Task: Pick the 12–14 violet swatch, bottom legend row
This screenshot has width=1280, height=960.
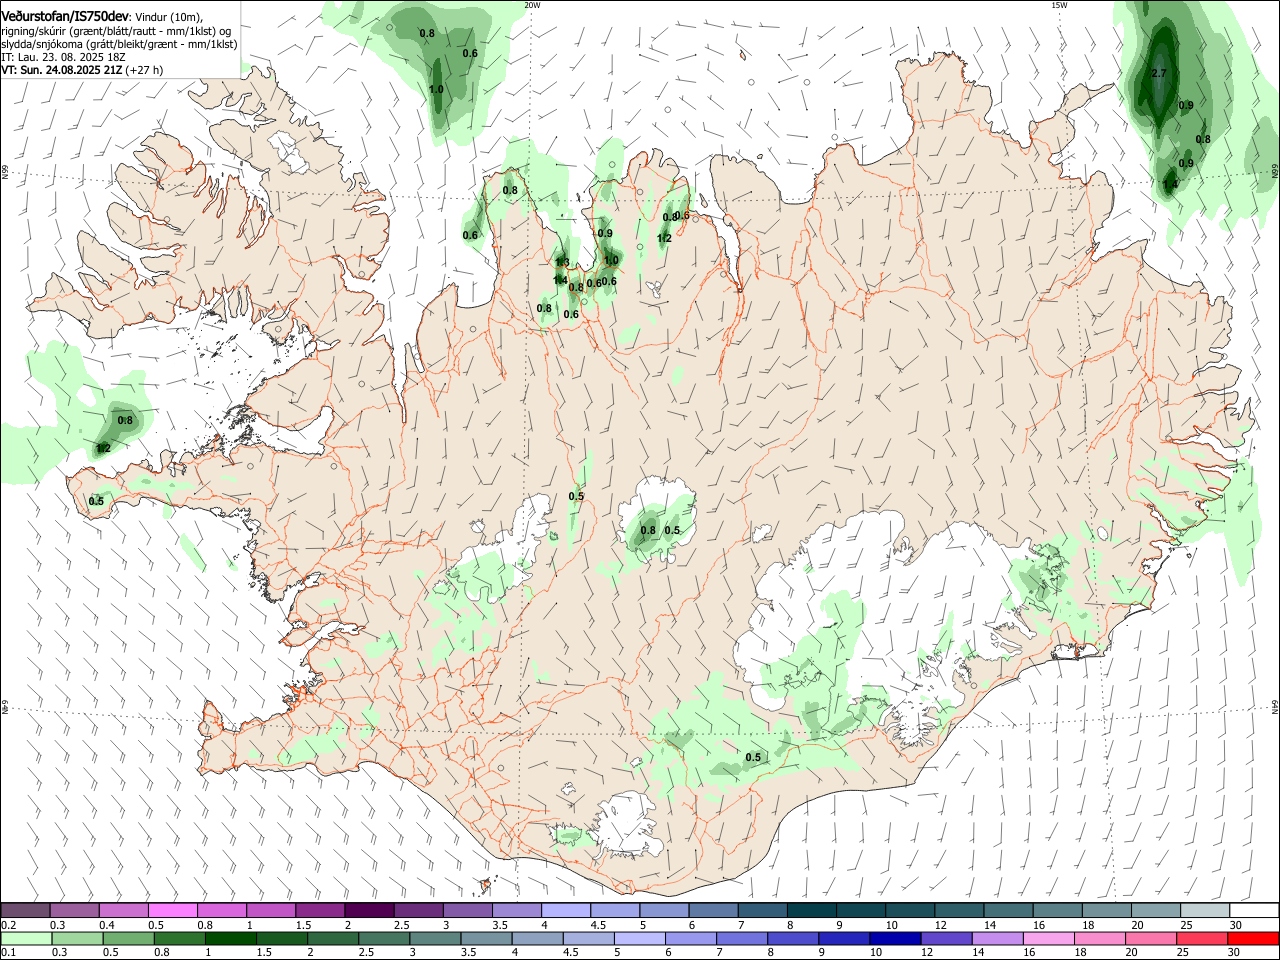Action: pyautogui.click(x=946, y=939)
